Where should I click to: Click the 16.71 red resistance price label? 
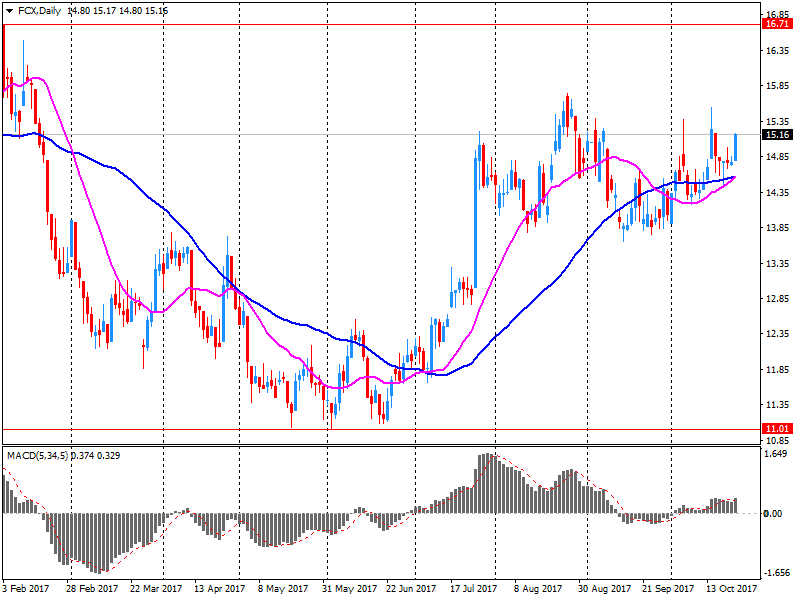(x=777, y=24)
